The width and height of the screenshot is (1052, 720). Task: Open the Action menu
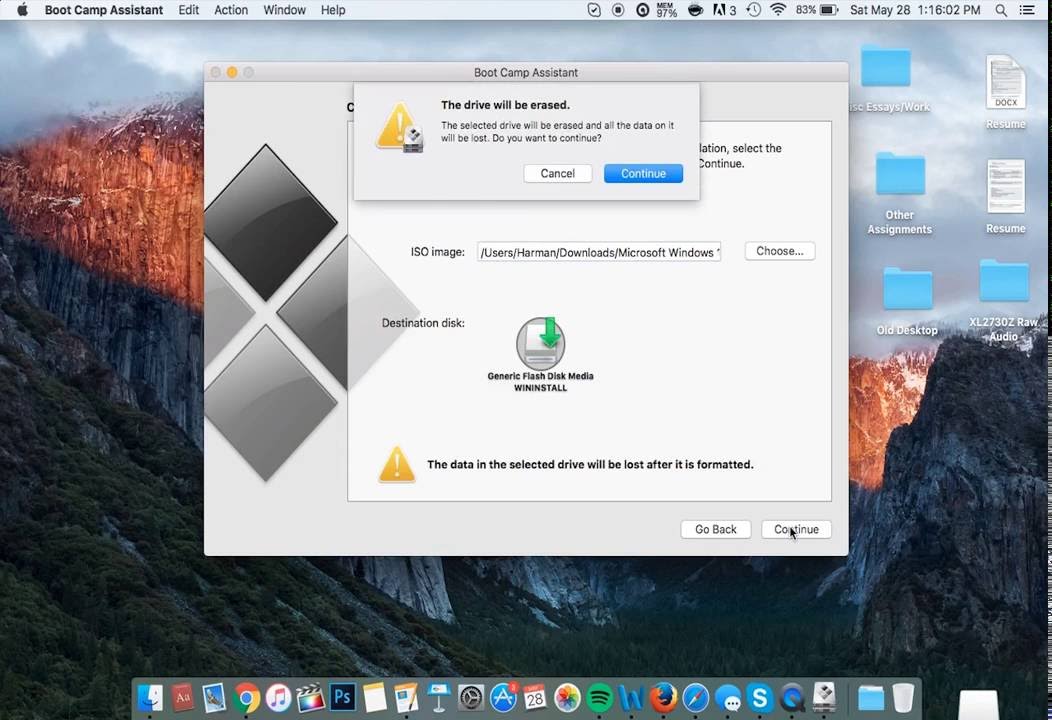pyautogui.click(x=231, y=10)
